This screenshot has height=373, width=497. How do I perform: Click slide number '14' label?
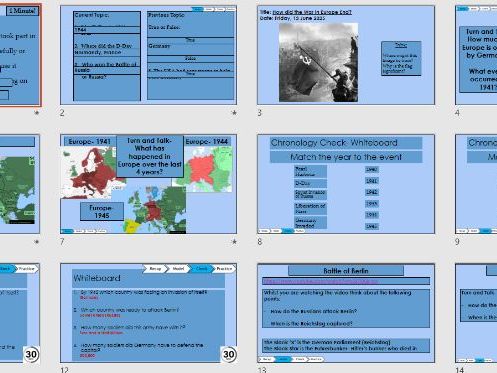coord(459,370)
